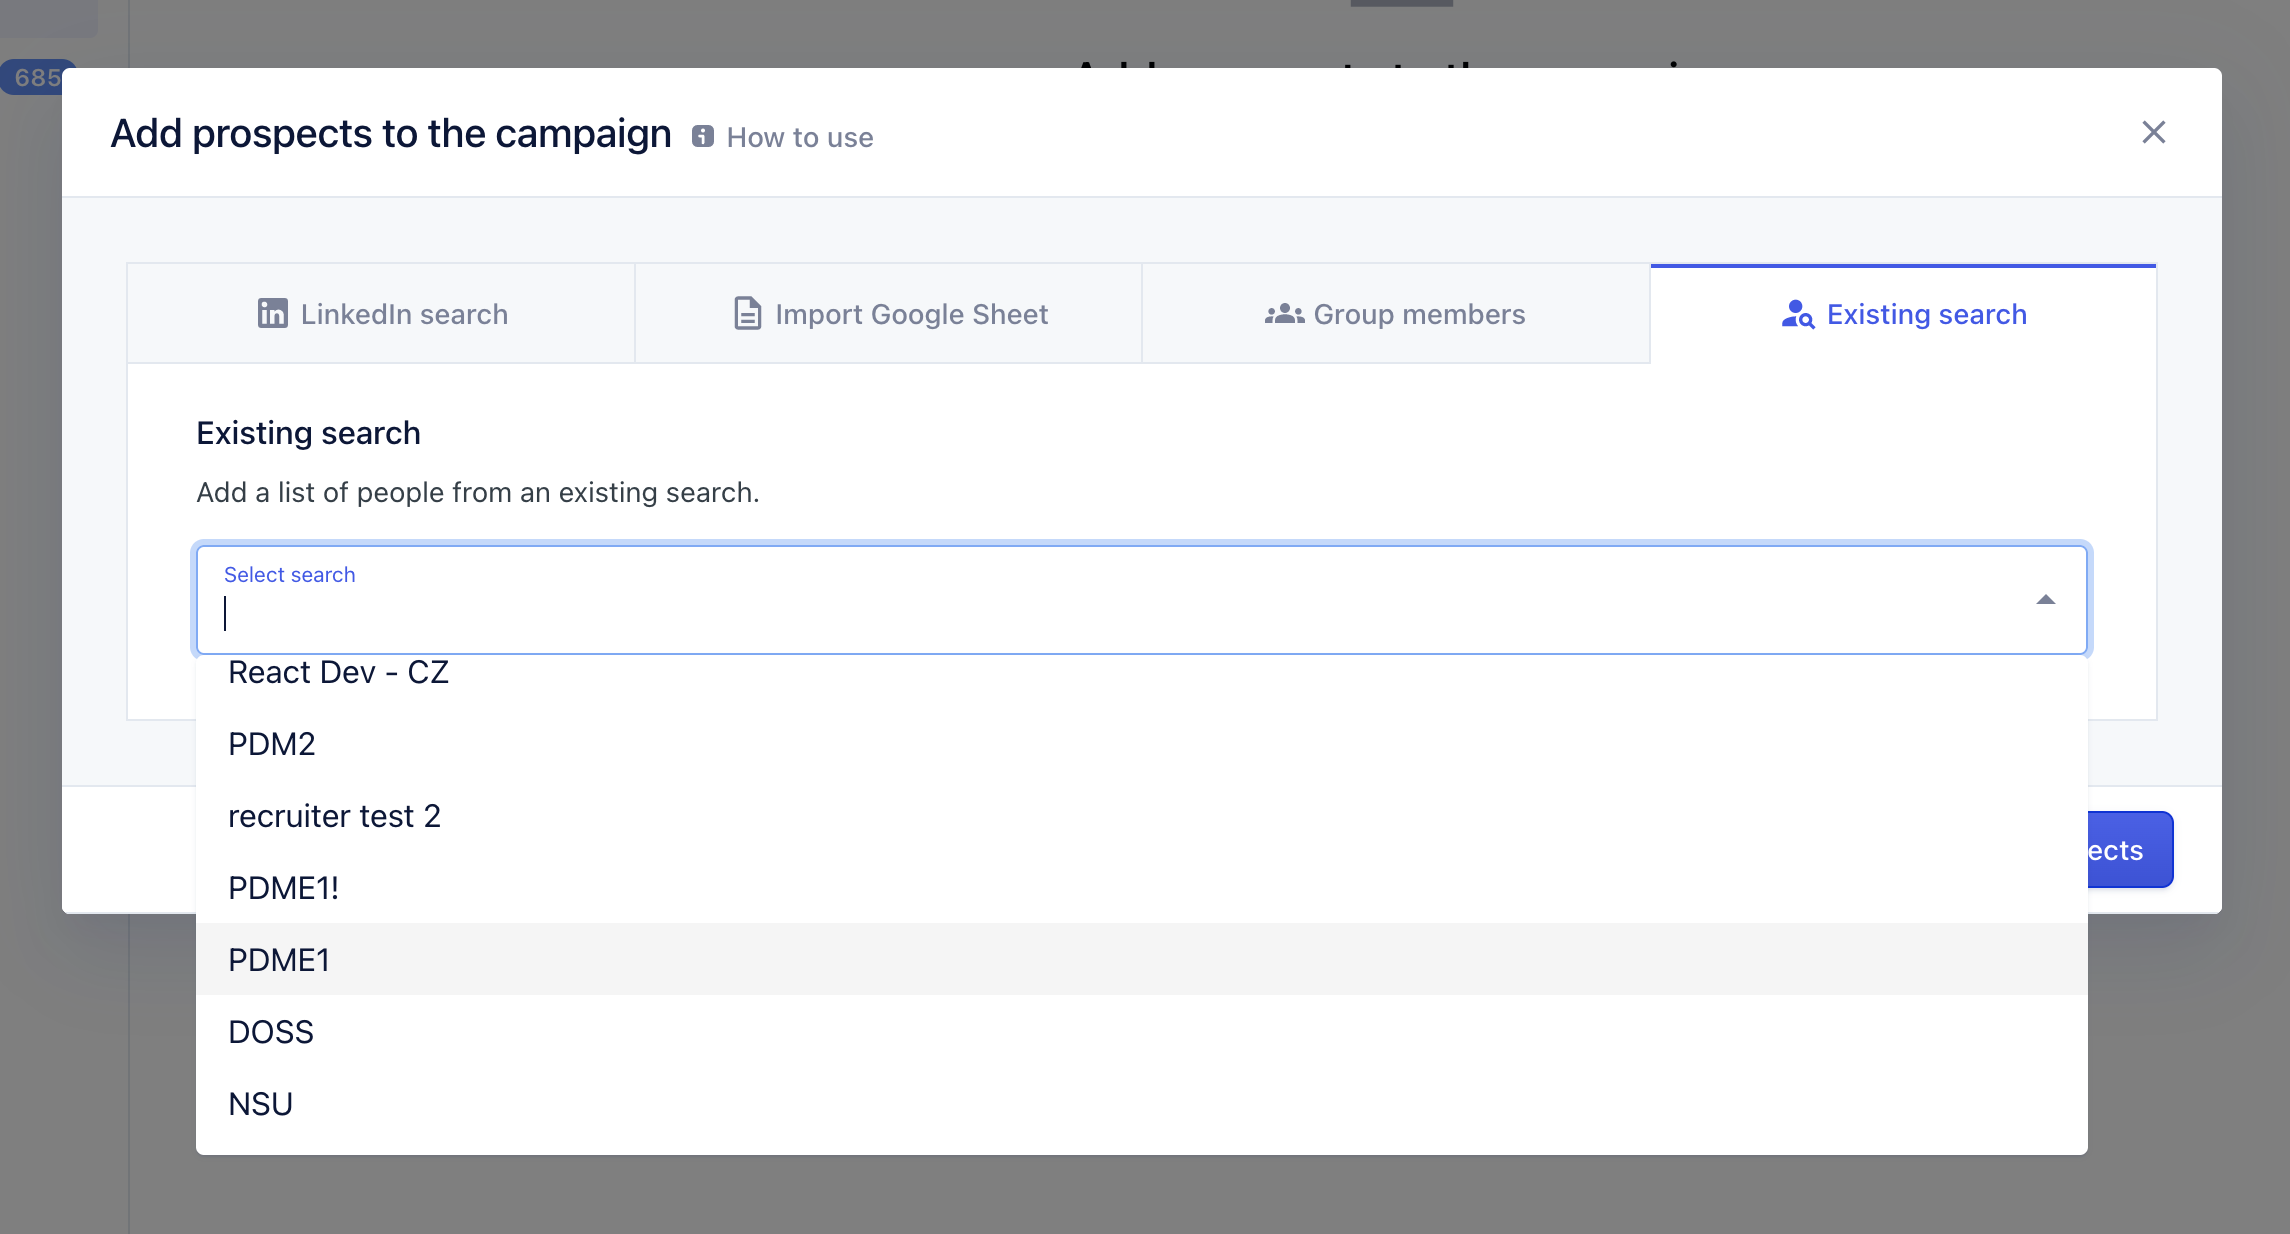
Task: Focus the Select search input field
Action: [1142, 600]
